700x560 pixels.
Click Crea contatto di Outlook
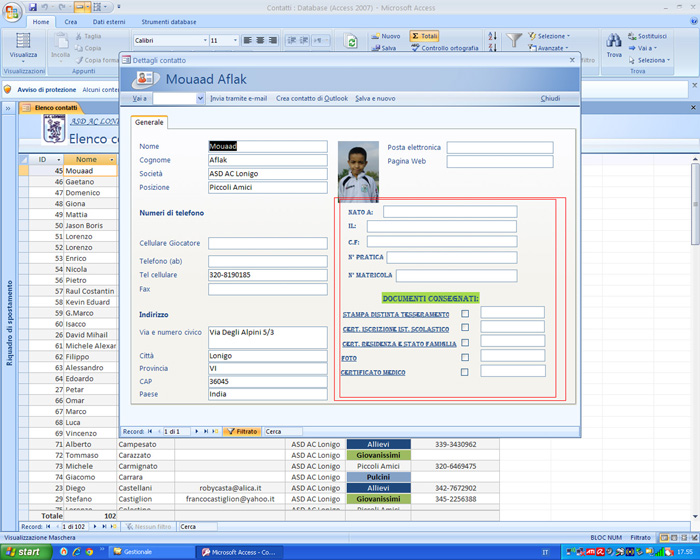click(x=312, y=98)
